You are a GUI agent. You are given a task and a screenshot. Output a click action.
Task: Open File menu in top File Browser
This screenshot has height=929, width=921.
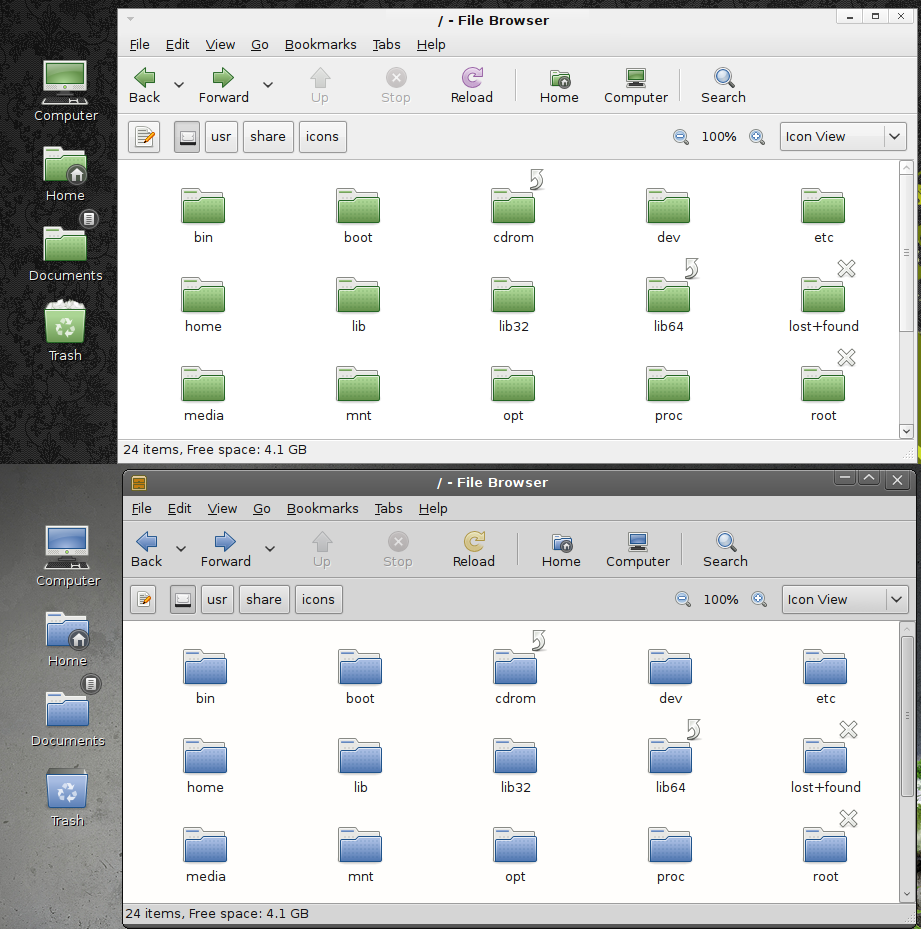coord(139,44)
